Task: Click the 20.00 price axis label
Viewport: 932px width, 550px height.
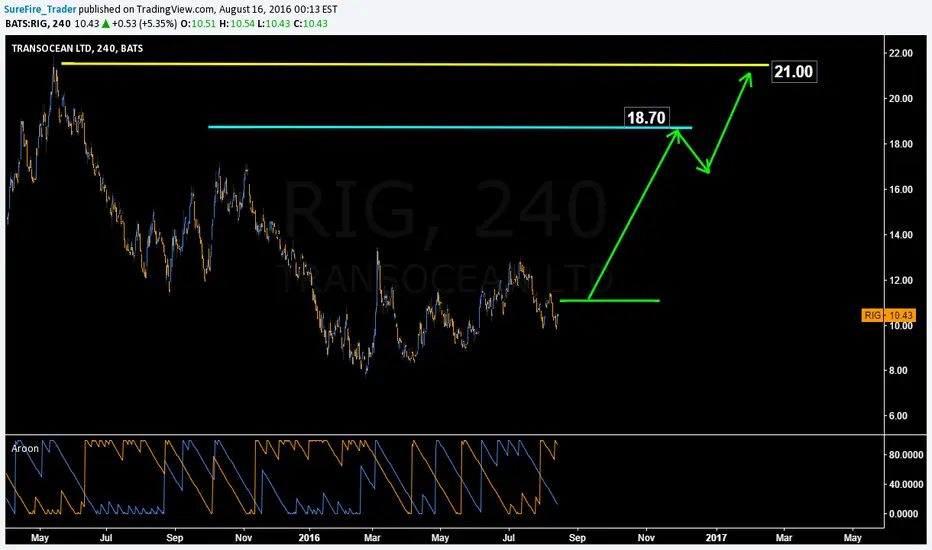Action: pyautogui.click(x=900, y=99)
